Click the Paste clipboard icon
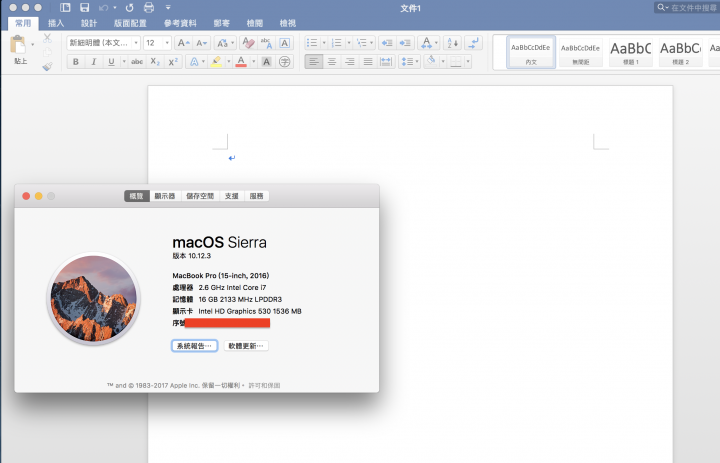The height and width of the screenshot is (463, 720). (18, 45)
